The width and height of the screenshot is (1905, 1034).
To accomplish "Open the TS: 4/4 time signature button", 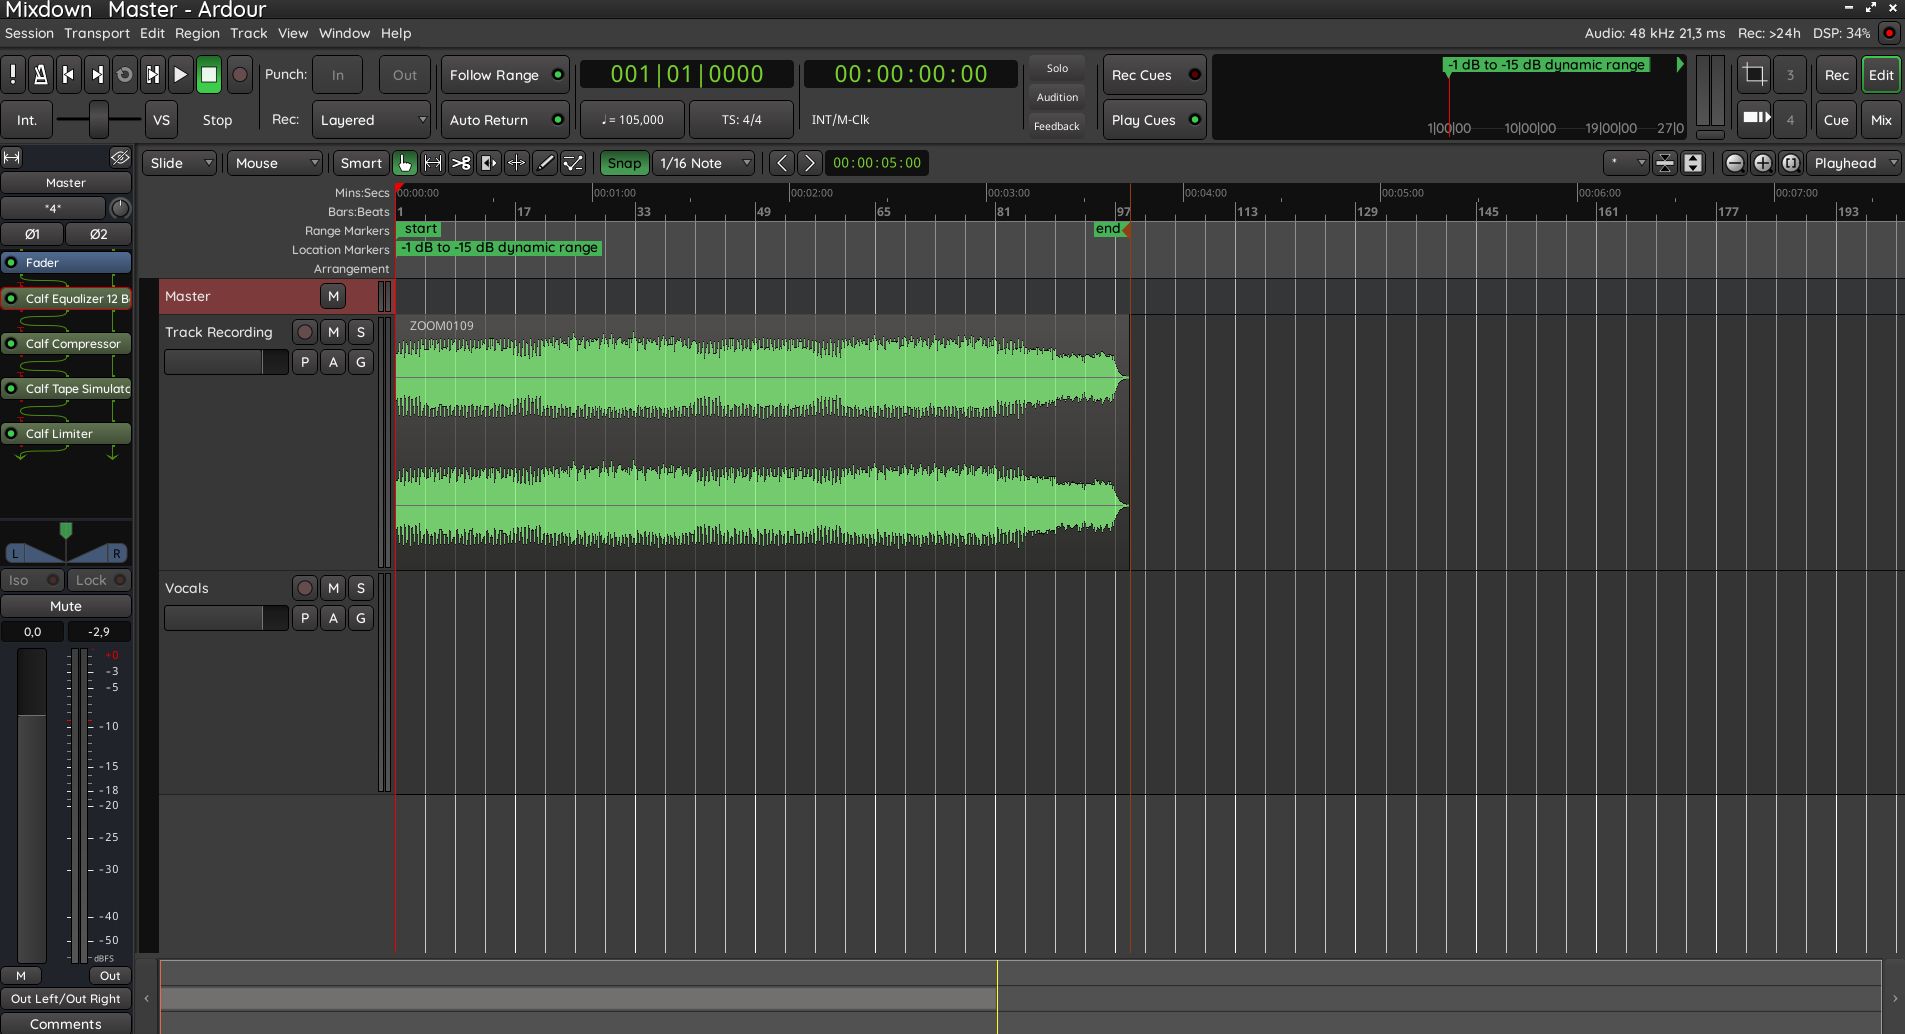I will [741, 120].
